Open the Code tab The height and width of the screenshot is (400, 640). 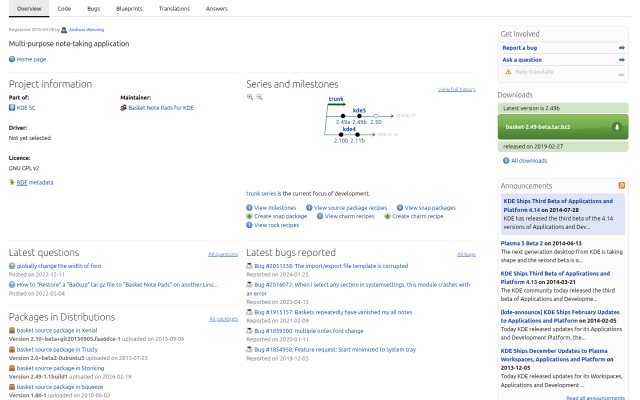(64, 9)
